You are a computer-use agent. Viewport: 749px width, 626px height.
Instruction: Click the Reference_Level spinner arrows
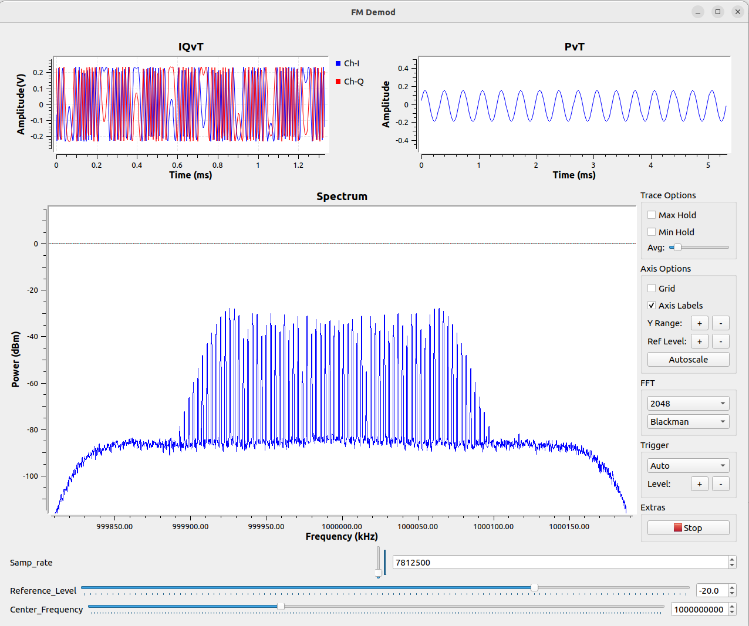click(x=732, y=591)
